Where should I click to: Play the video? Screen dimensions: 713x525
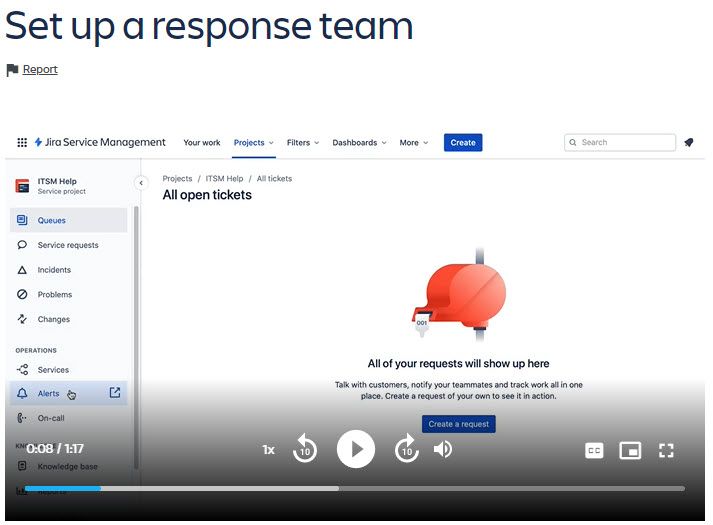[356, 449]
